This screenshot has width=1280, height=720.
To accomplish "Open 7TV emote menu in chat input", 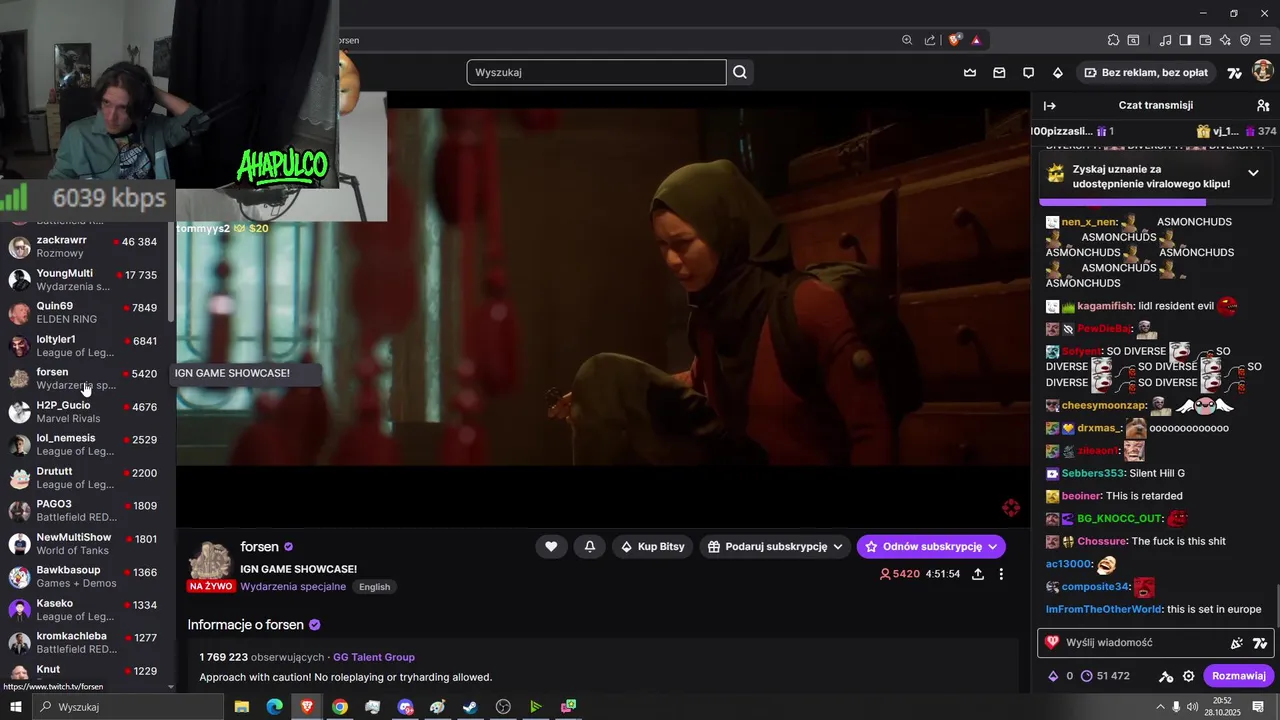I will pos(1260,643).
